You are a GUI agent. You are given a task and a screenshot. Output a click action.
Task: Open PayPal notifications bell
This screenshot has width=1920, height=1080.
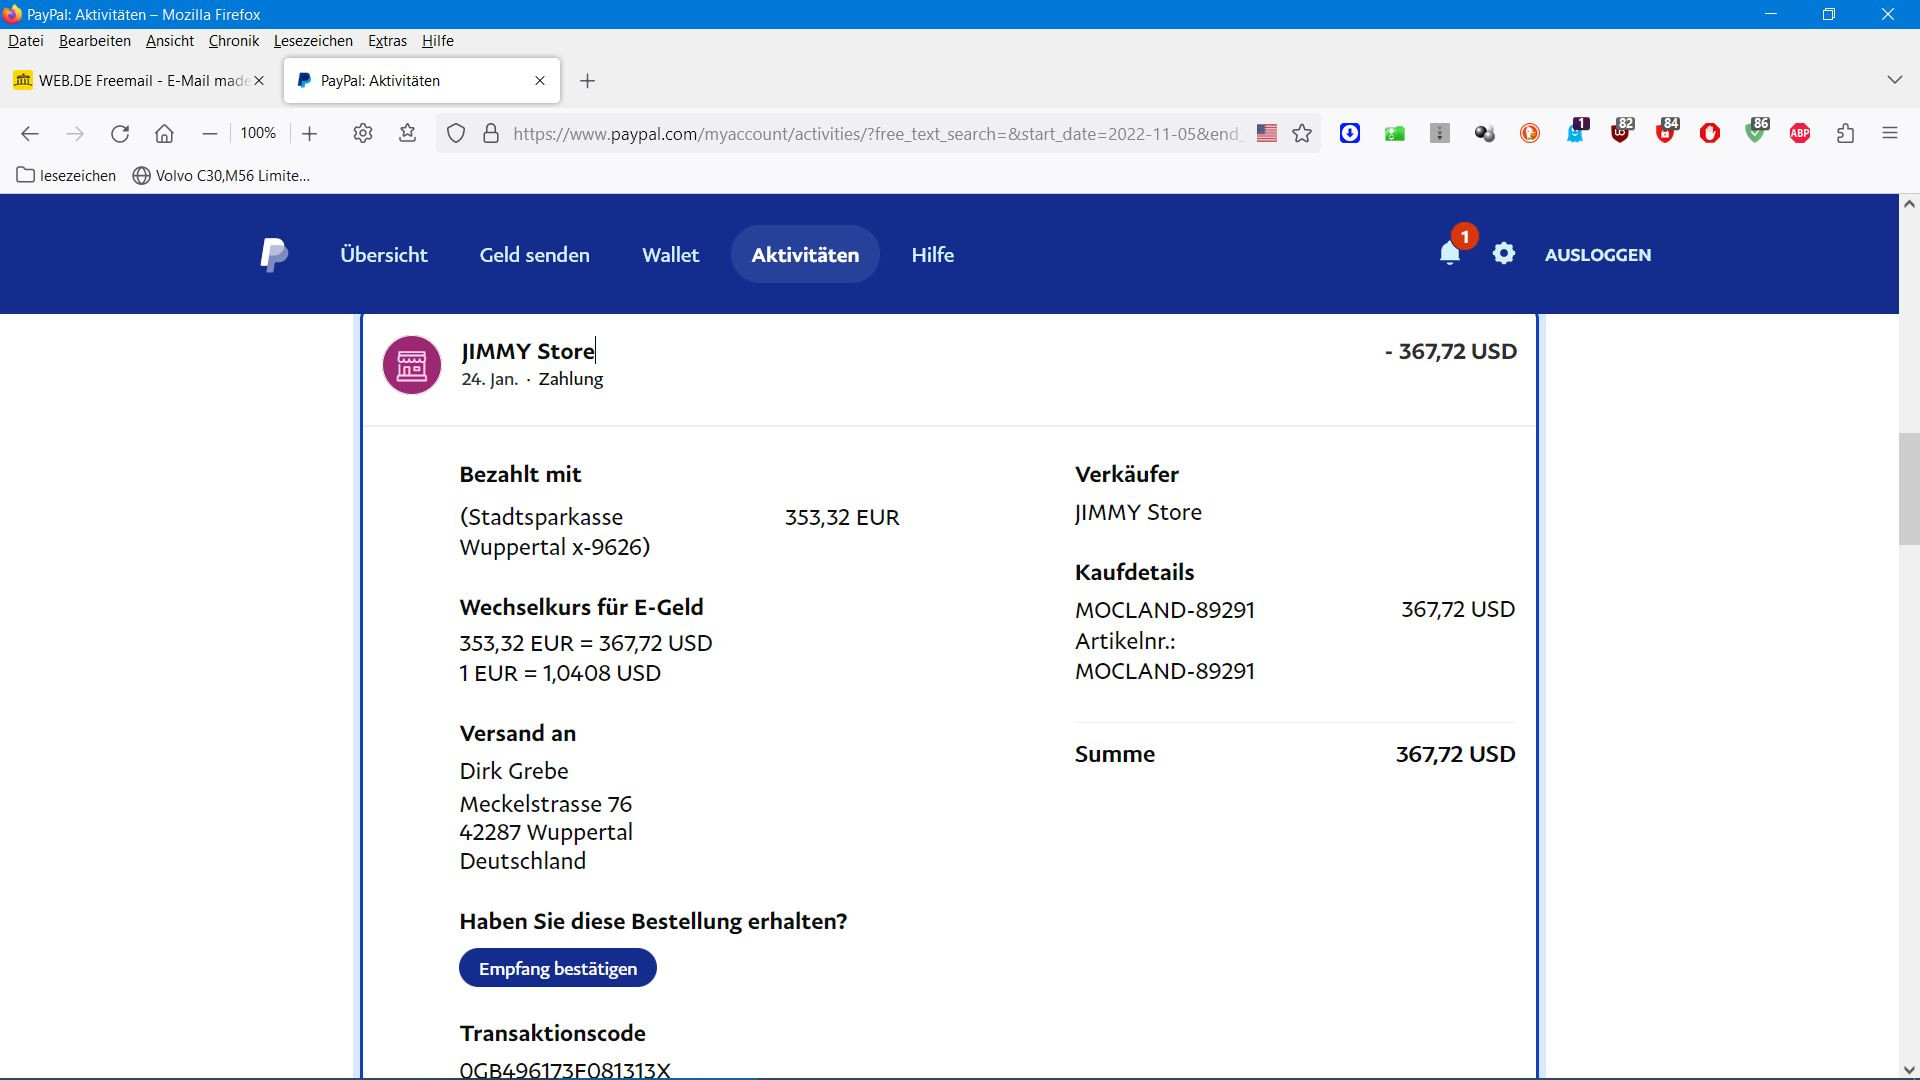1450,254
